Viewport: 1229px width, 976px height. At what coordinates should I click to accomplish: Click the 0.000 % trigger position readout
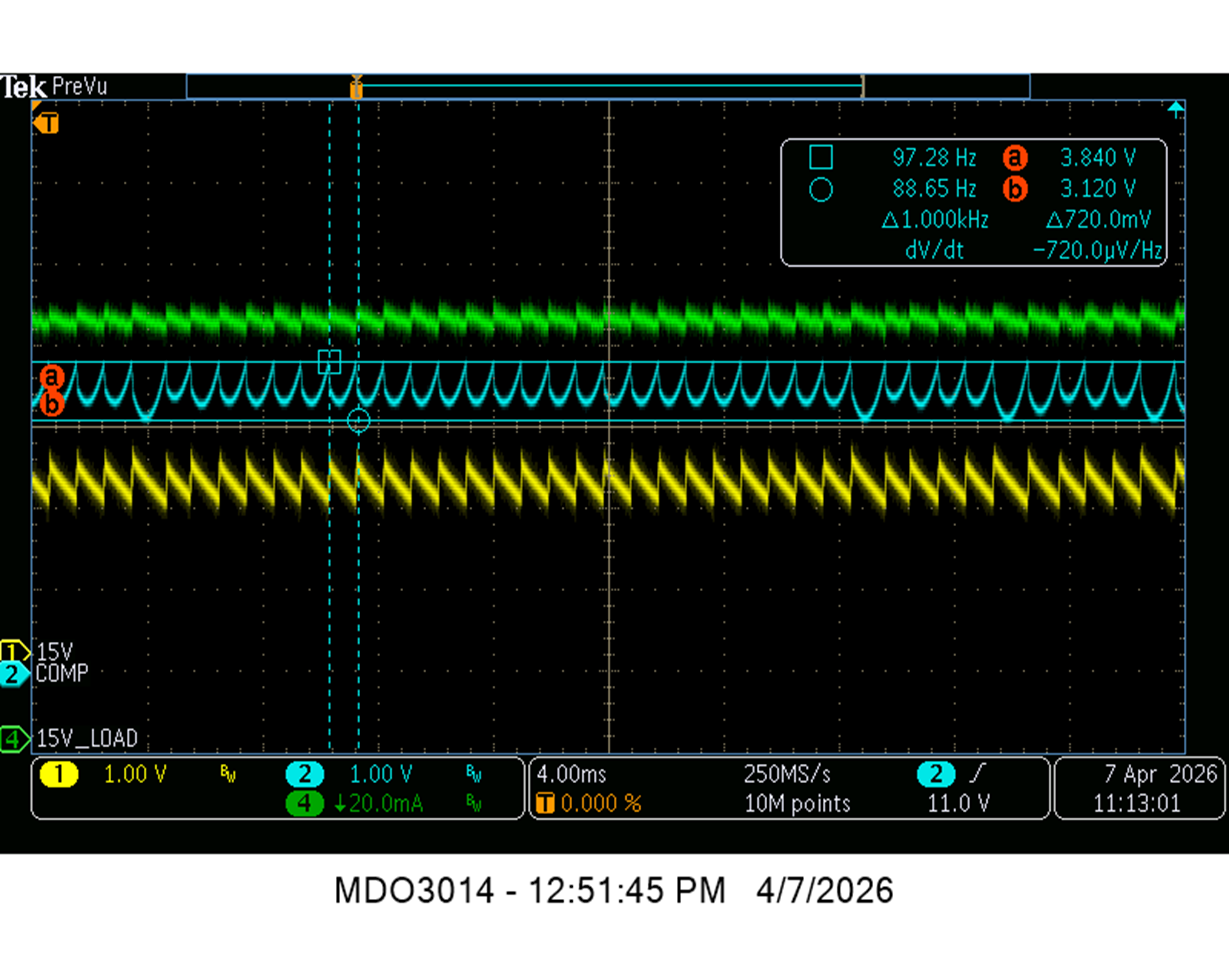click(x=589, y=803)
